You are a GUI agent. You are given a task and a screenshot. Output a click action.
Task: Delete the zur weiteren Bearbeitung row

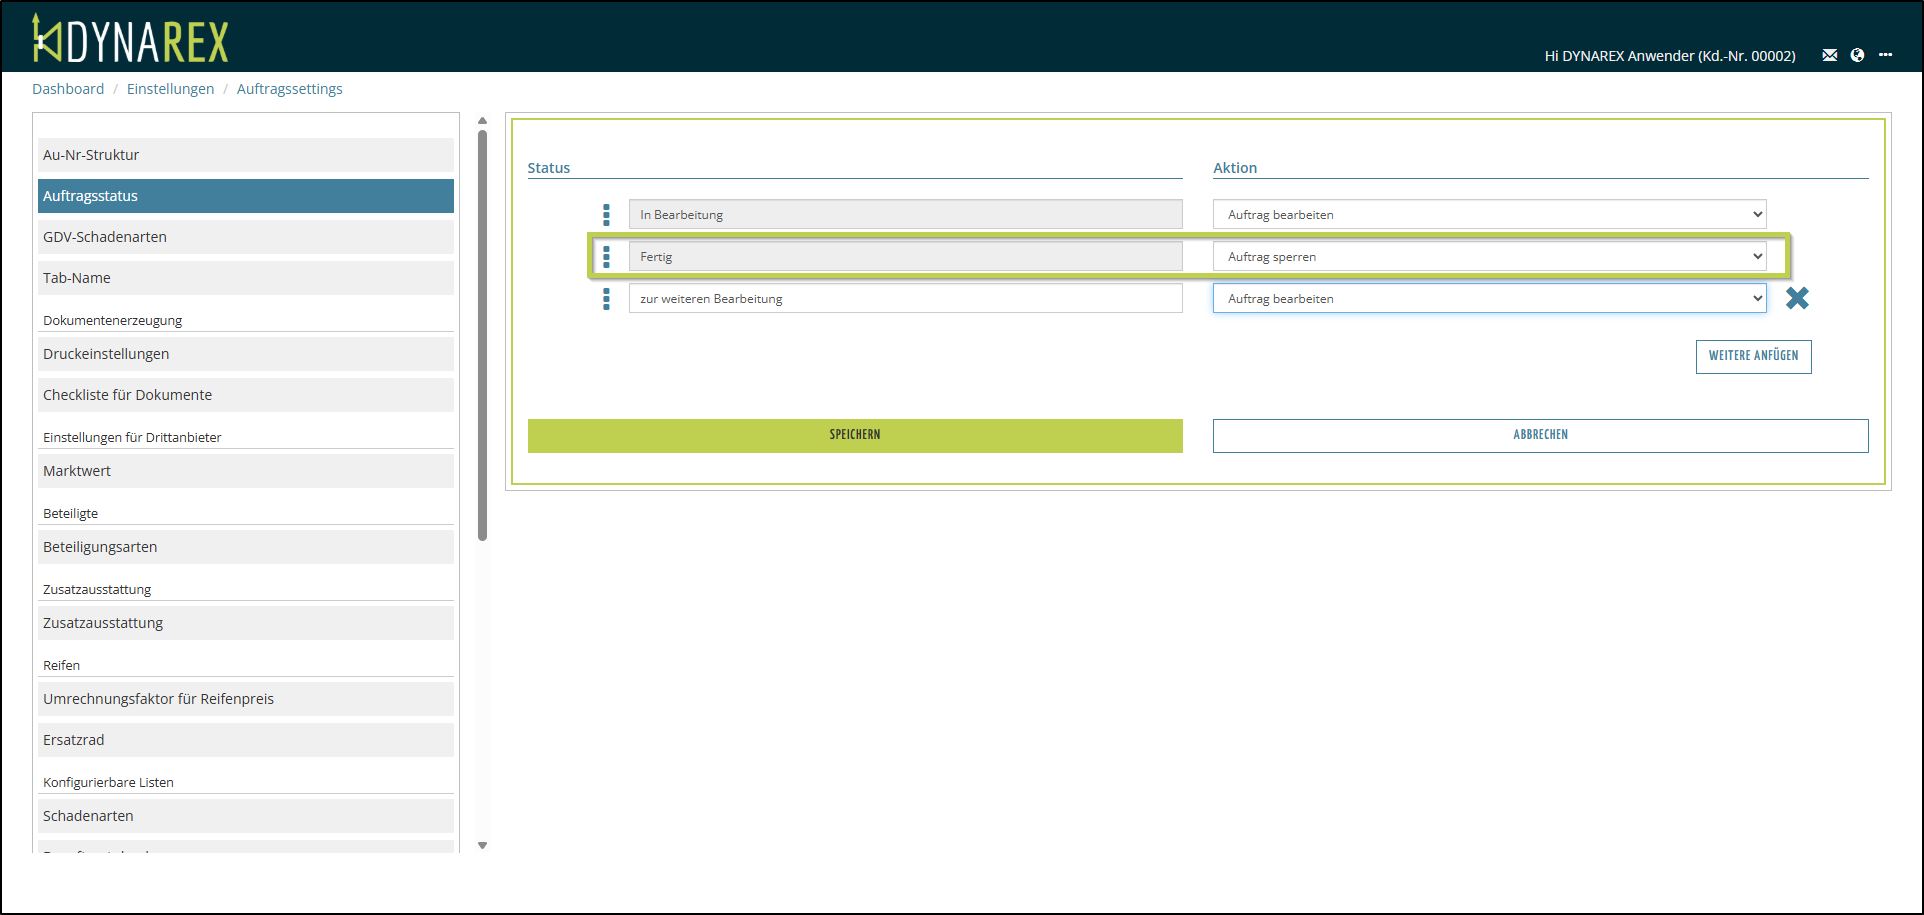1797,298
